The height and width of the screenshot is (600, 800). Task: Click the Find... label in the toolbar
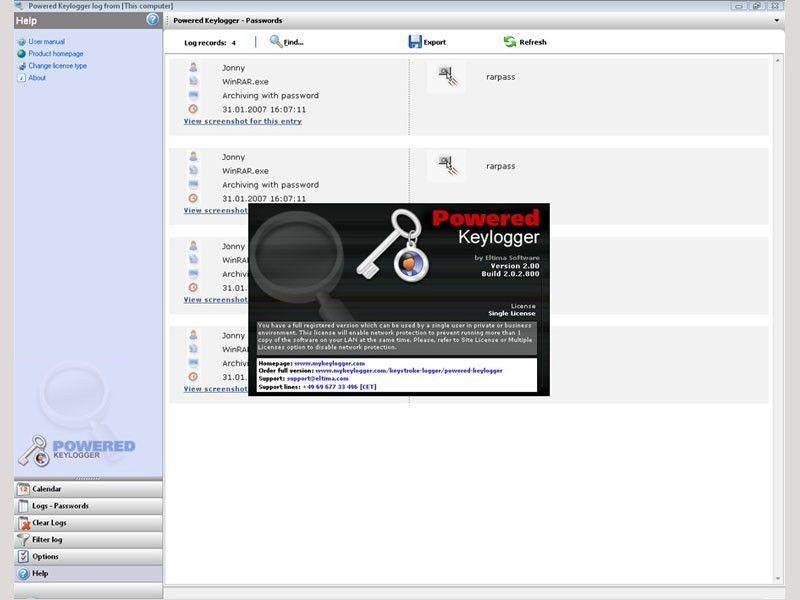click(x=293, y=42)
